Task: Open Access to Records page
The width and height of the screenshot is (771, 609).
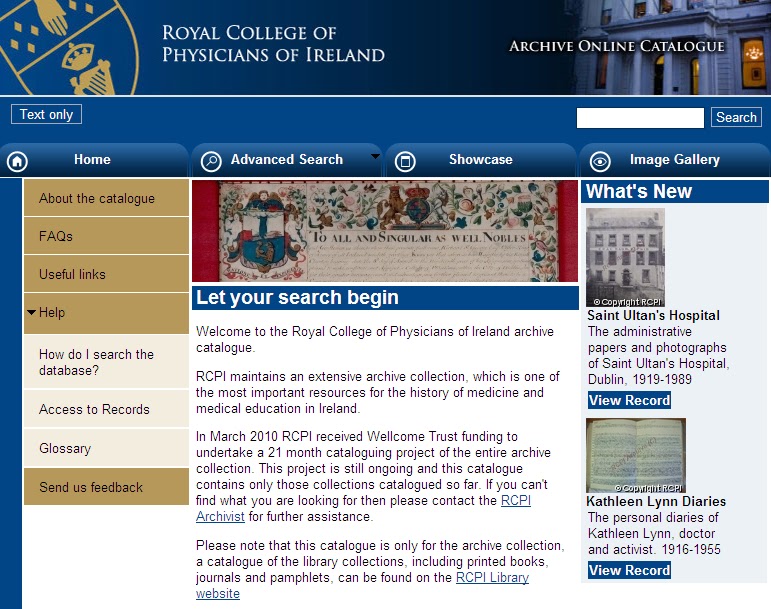Action: click(106, 409)
